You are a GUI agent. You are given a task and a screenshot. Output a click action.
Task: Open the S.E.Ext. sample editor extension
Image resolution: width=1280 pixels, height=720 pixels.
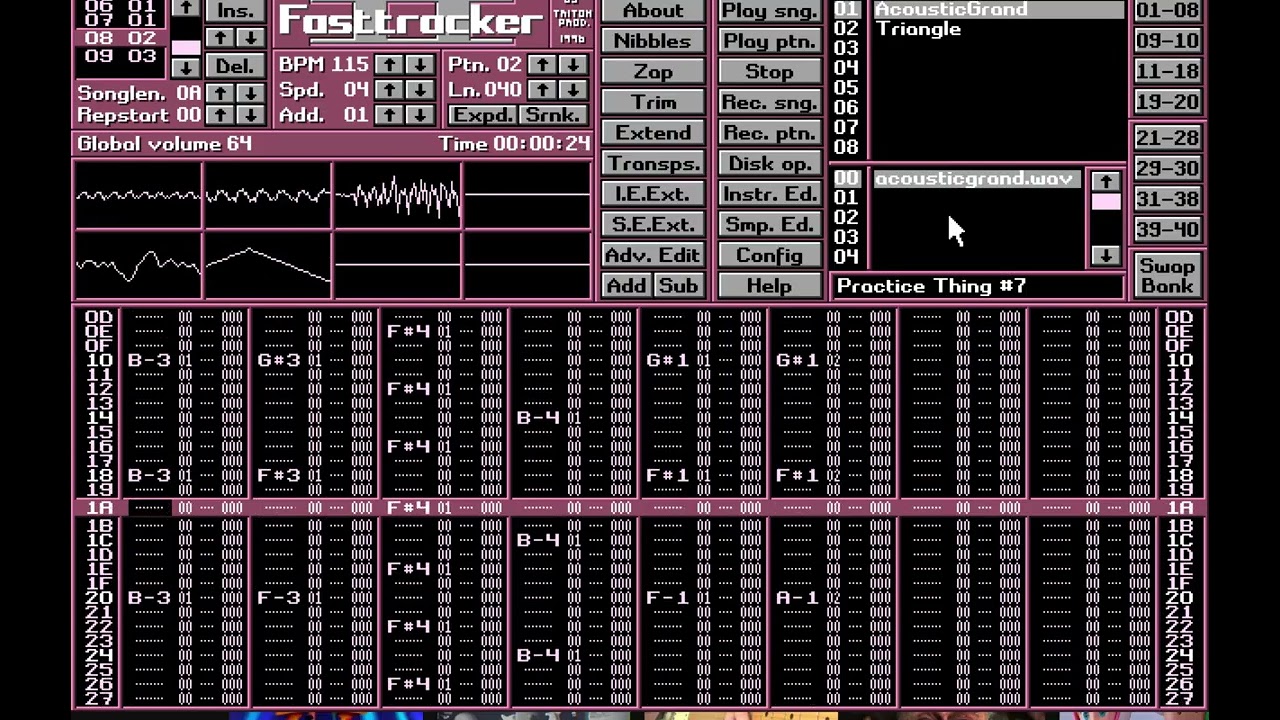coord(653,224)
